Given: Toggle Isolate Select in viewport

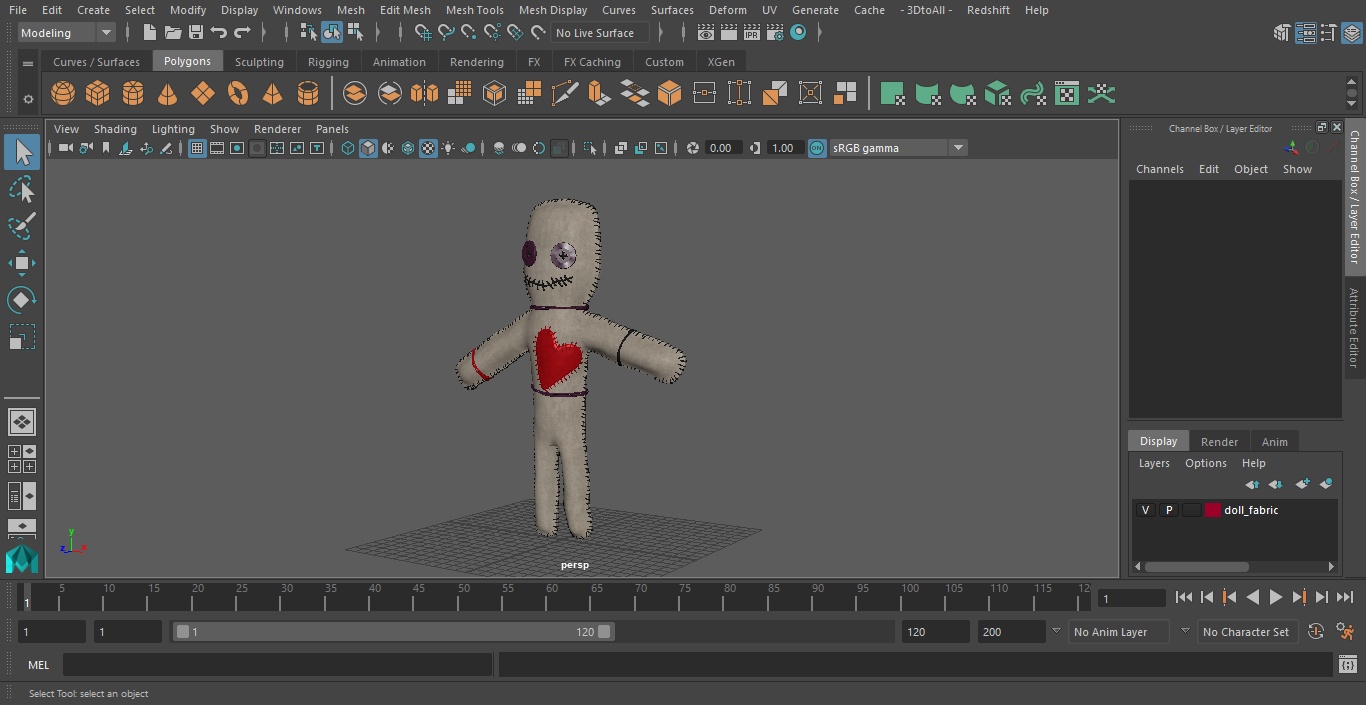Looking at the screenshot, I should click(x=590, y=148).
